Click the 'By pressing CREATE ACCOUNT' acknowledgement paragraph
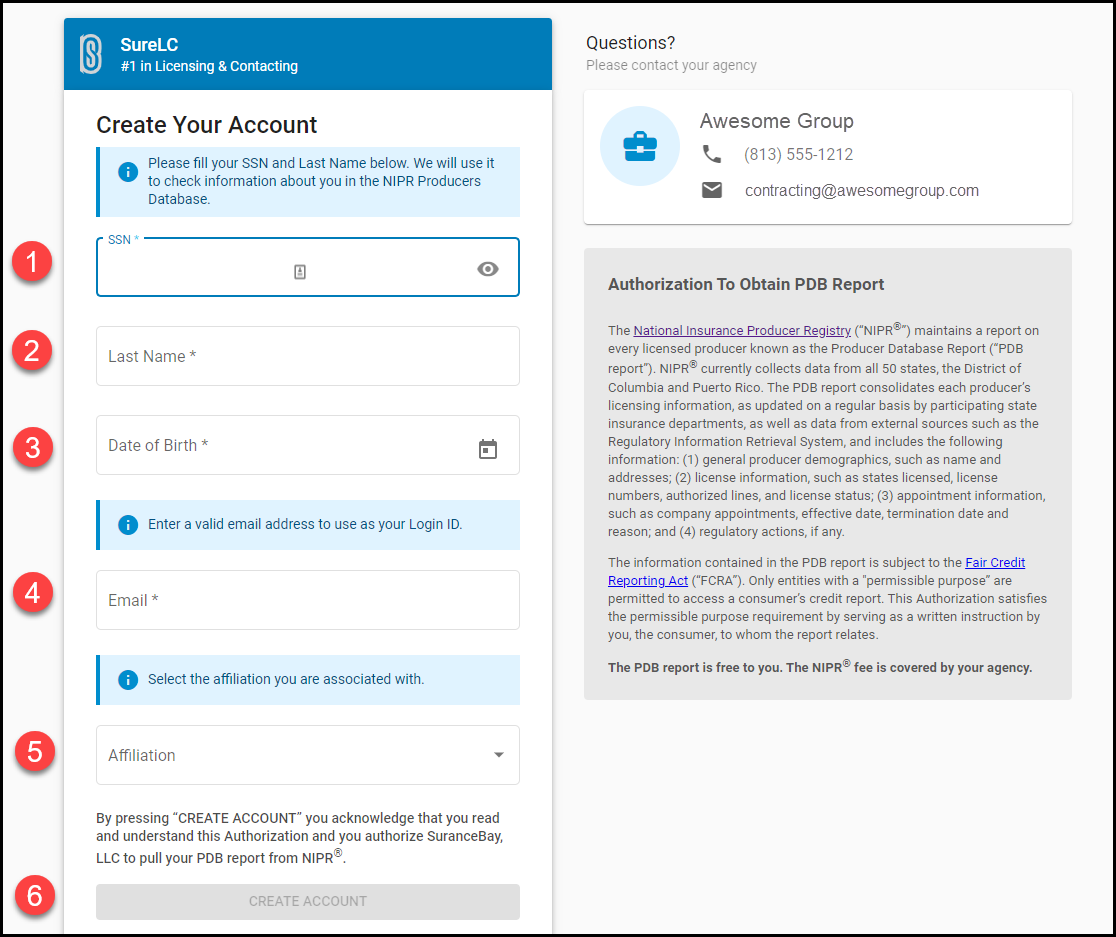The width and height of the screenshot is (1116, 937). click(300, 837)
